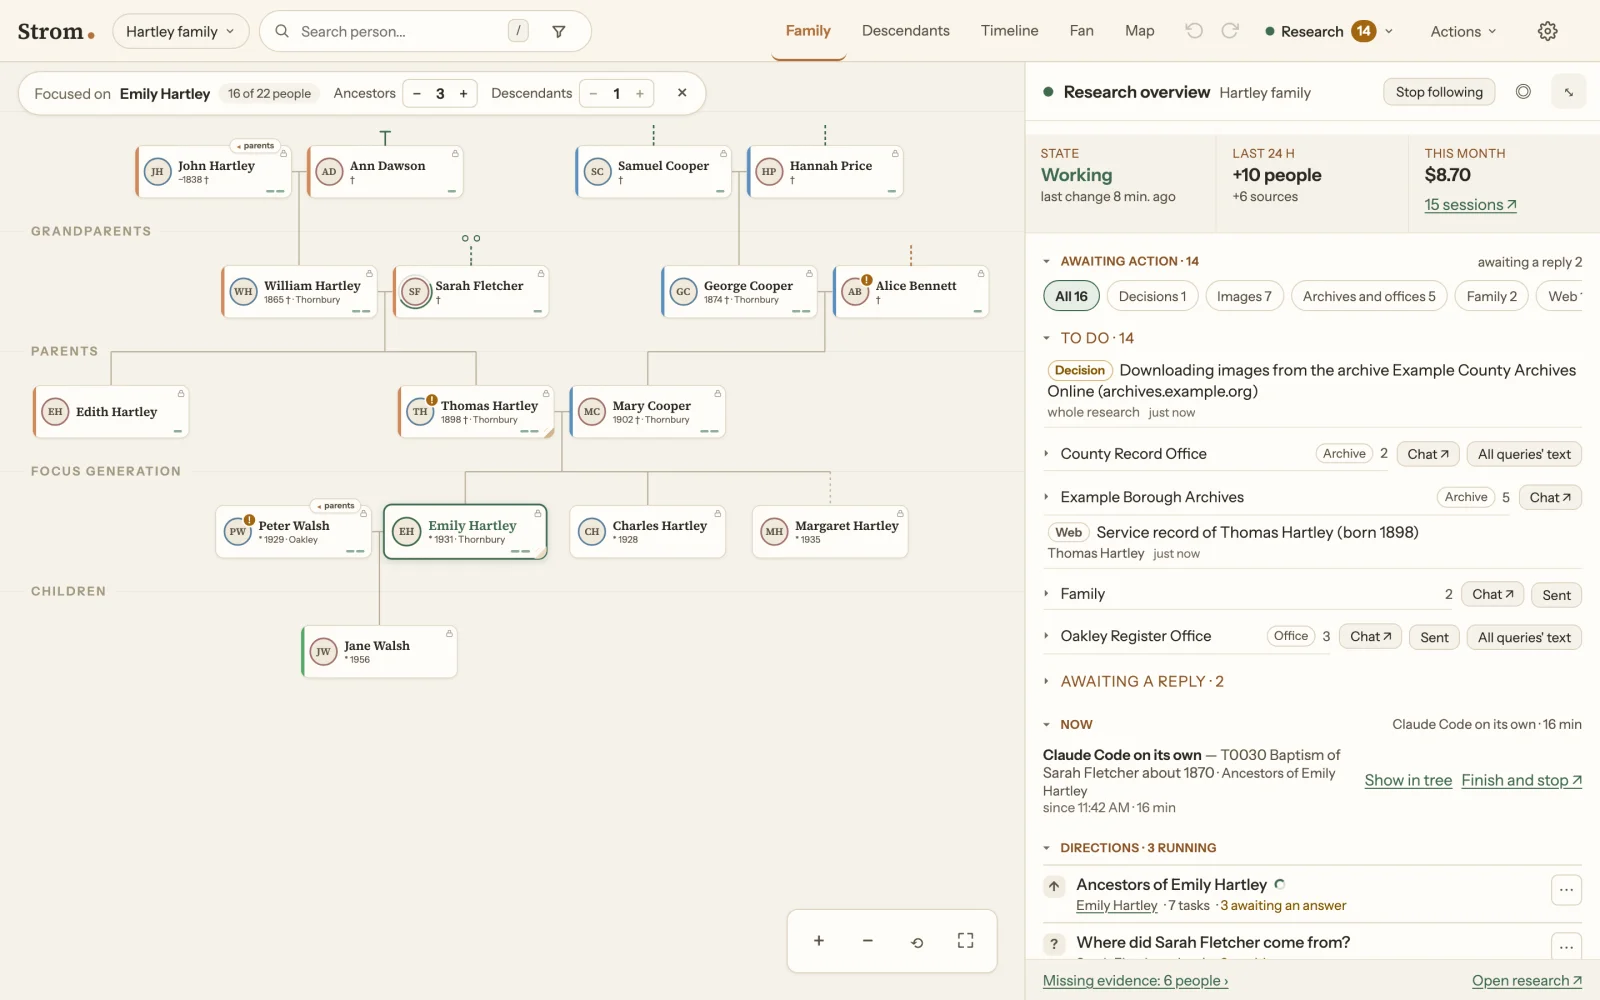Viewport: 1600px width, 1000px height.
Task: Open the search filter funnel icon
Action: click(559, 31)
